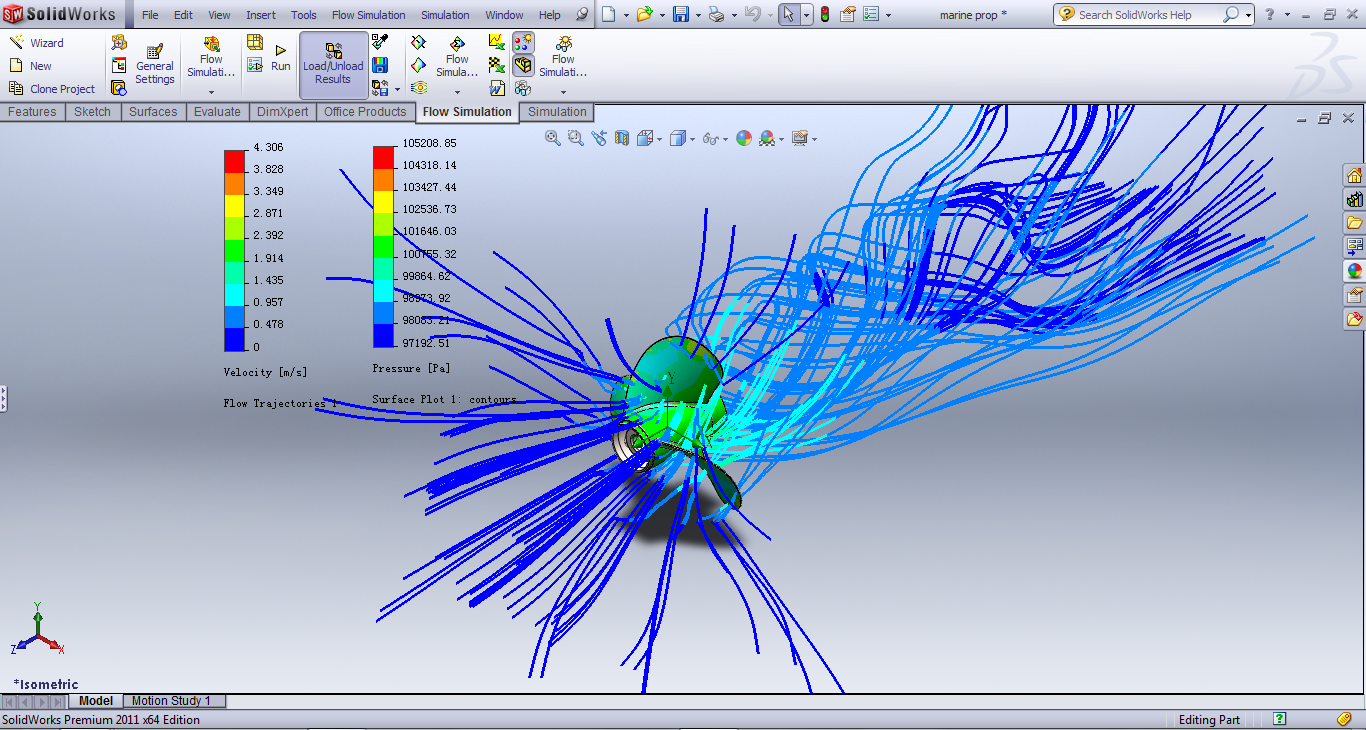The image size is (1366, 730).
Task: Switch to the Sketch tab
Action: pyautogui.click(x=92, y=112)
